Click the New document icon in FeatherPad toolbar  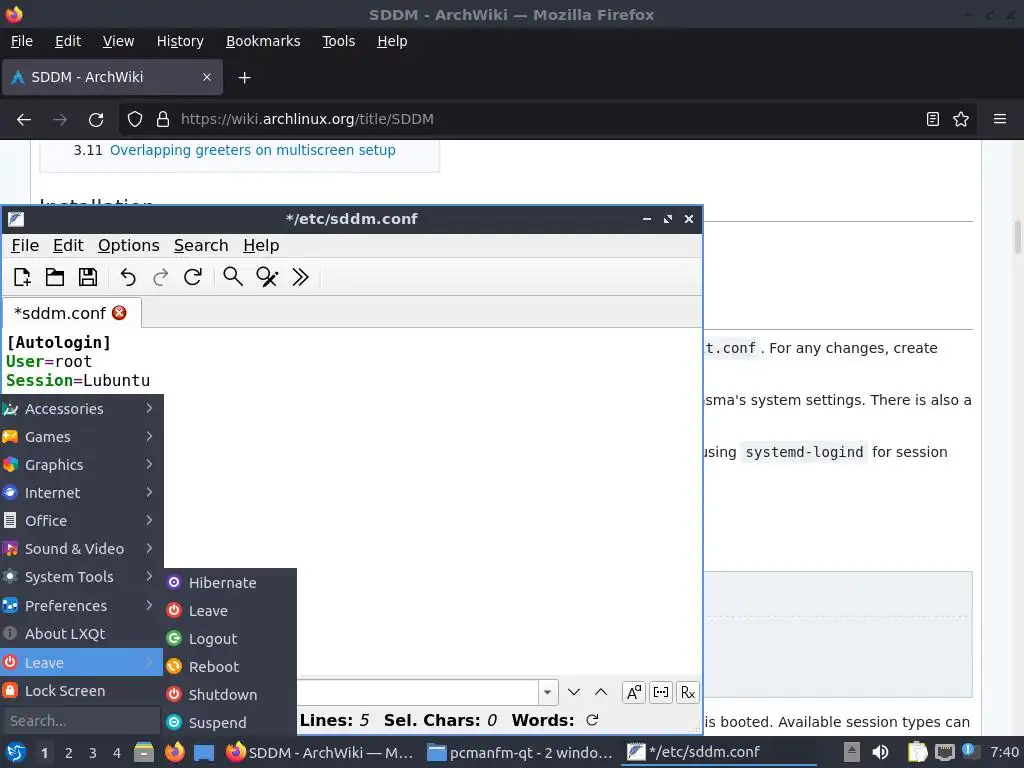[22, 277]
